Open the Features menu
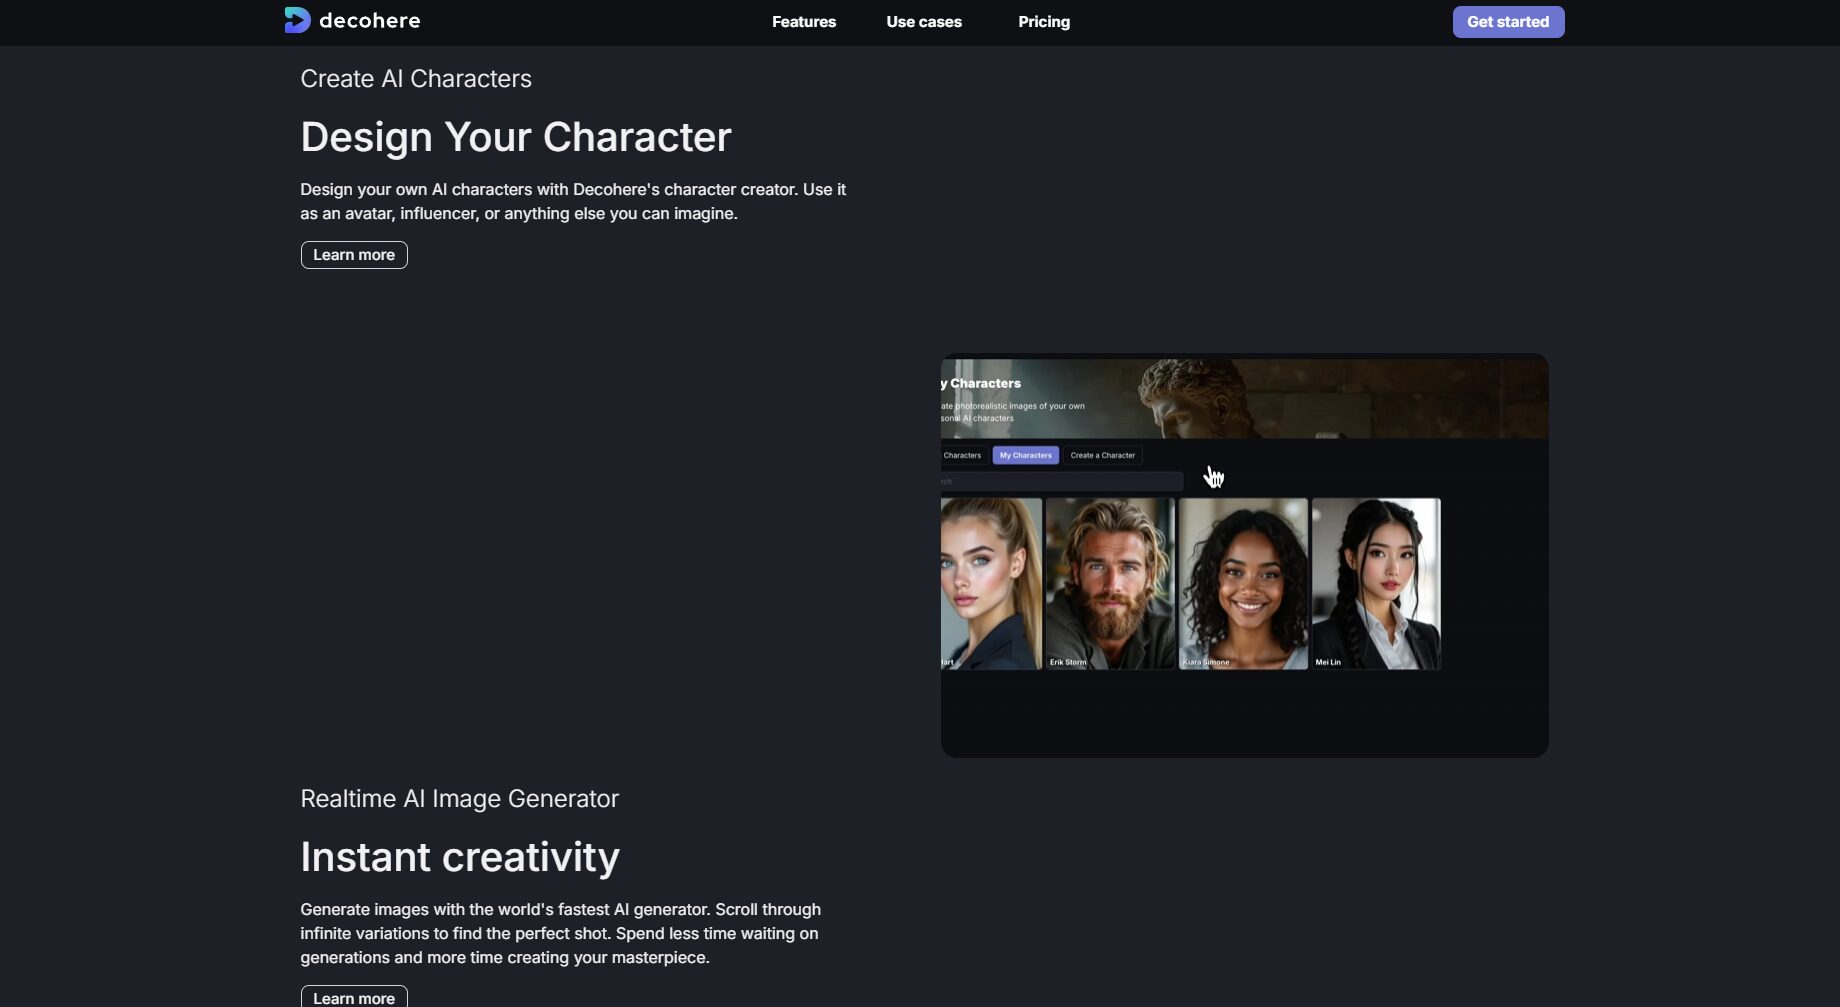 point(804,22)
